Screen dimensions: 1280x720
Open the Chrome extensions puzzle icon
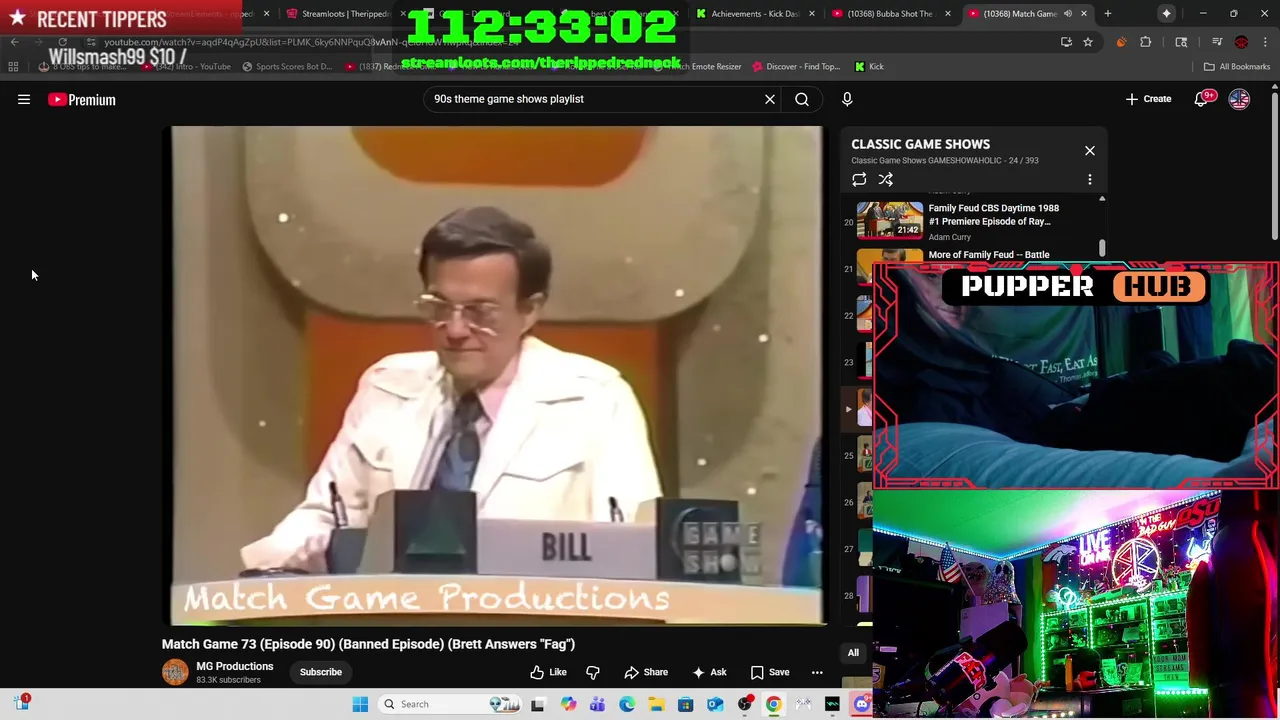pos(1146,42)
